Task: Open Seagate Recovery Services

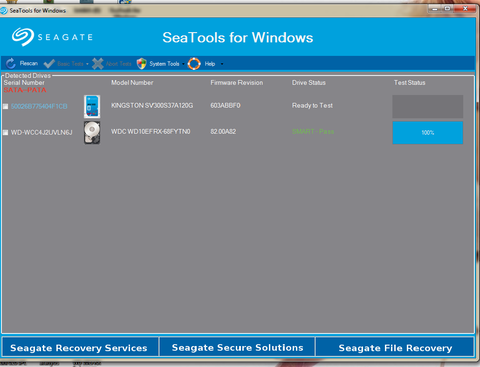Action: (x=80, y=347)
